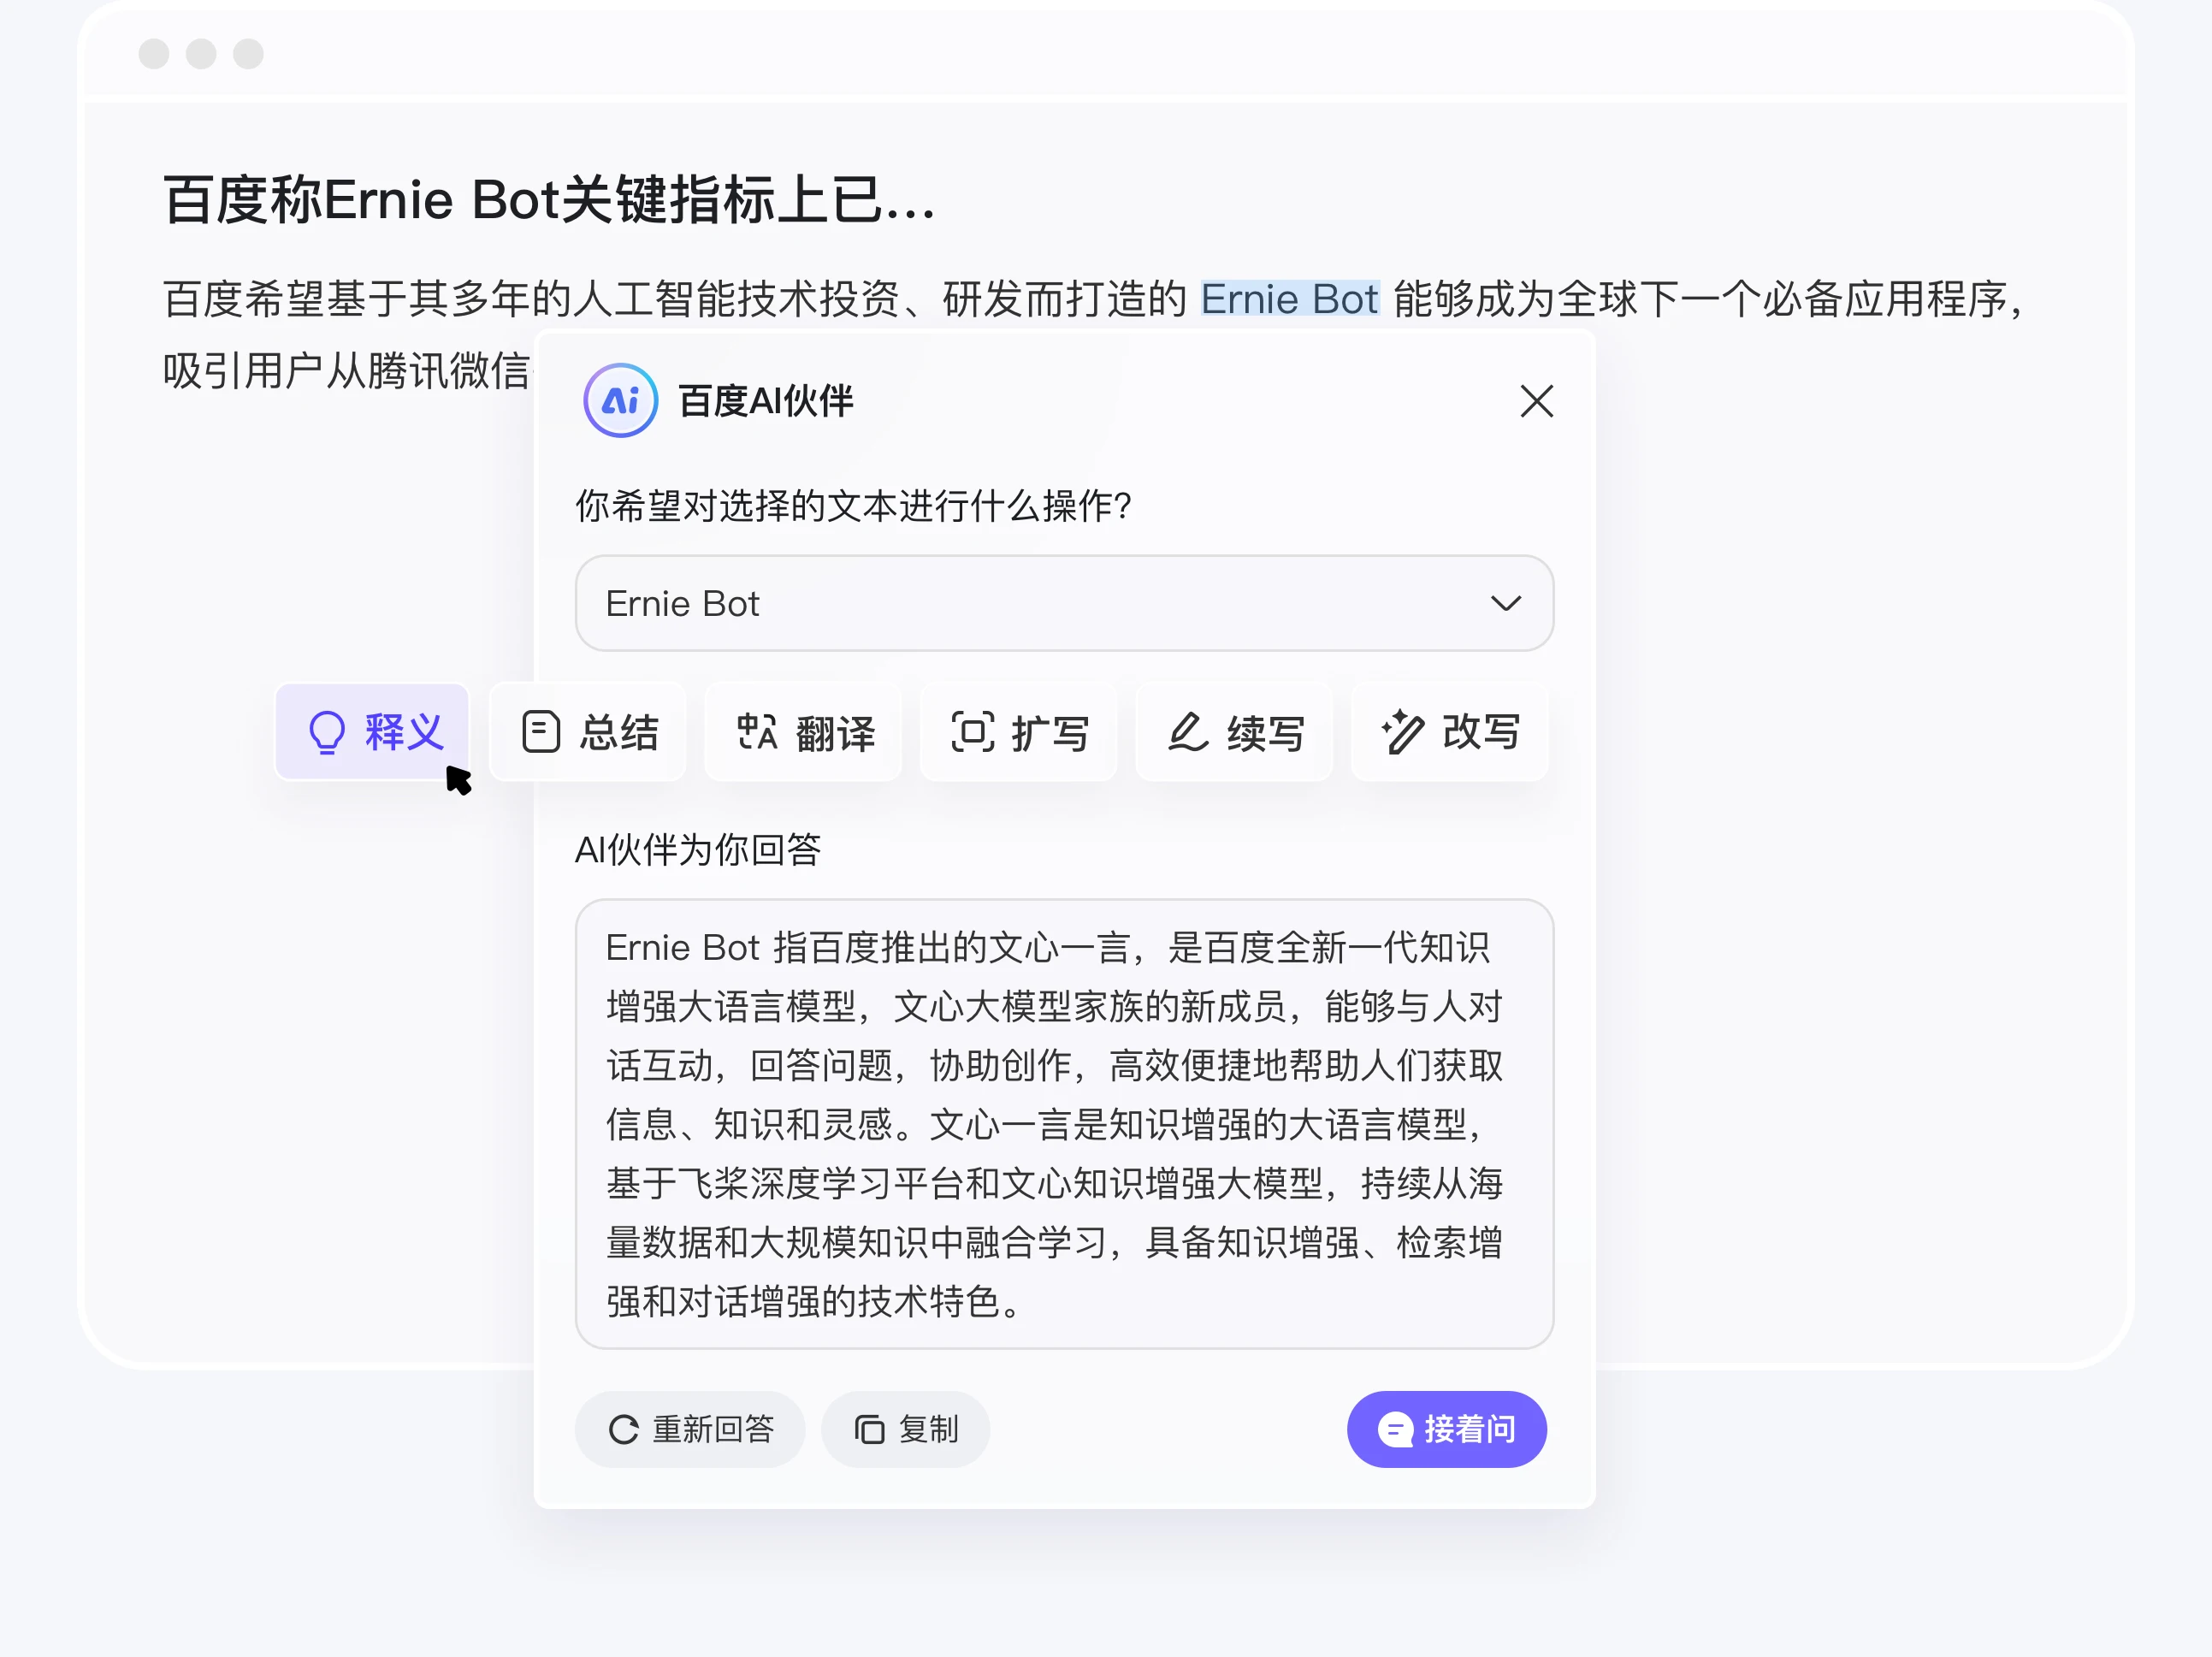This screenshot has height=1657, width=2212.
Task: Select the 翻译 translate tool
Action: (803, 732)
